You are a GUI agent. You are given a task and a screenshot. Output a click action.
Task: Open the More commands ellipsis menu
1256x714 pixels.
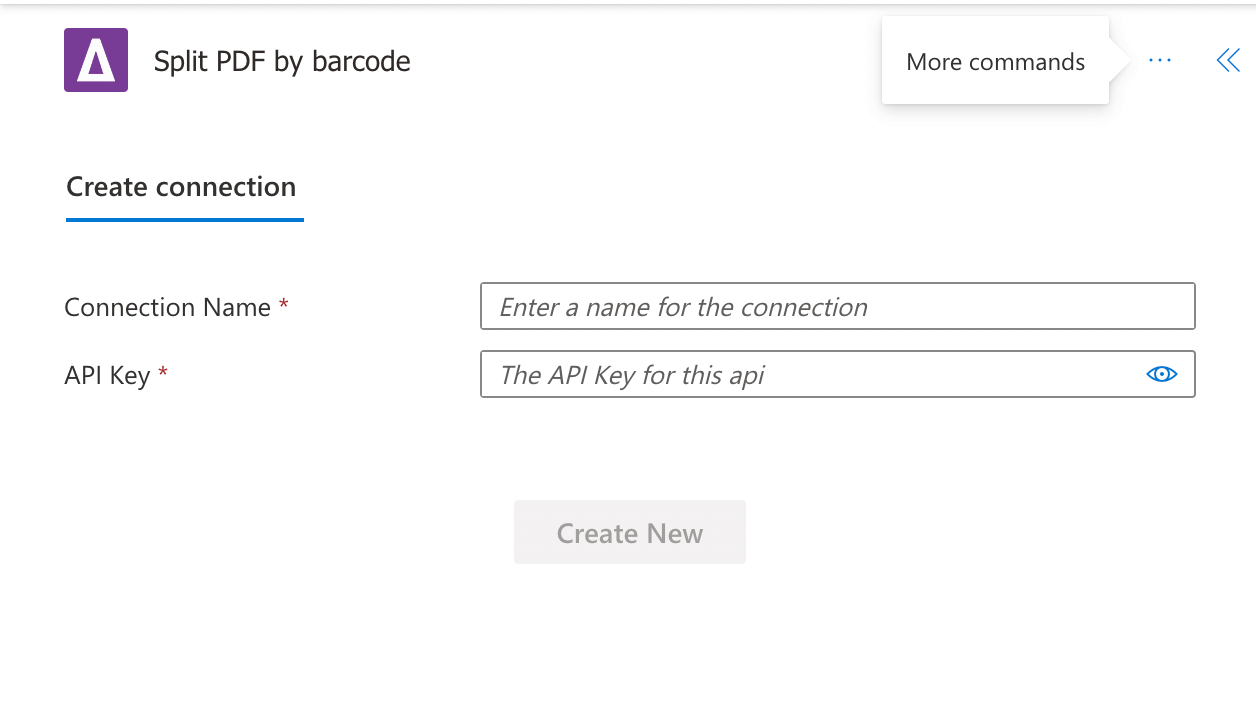click(1159, 61)
